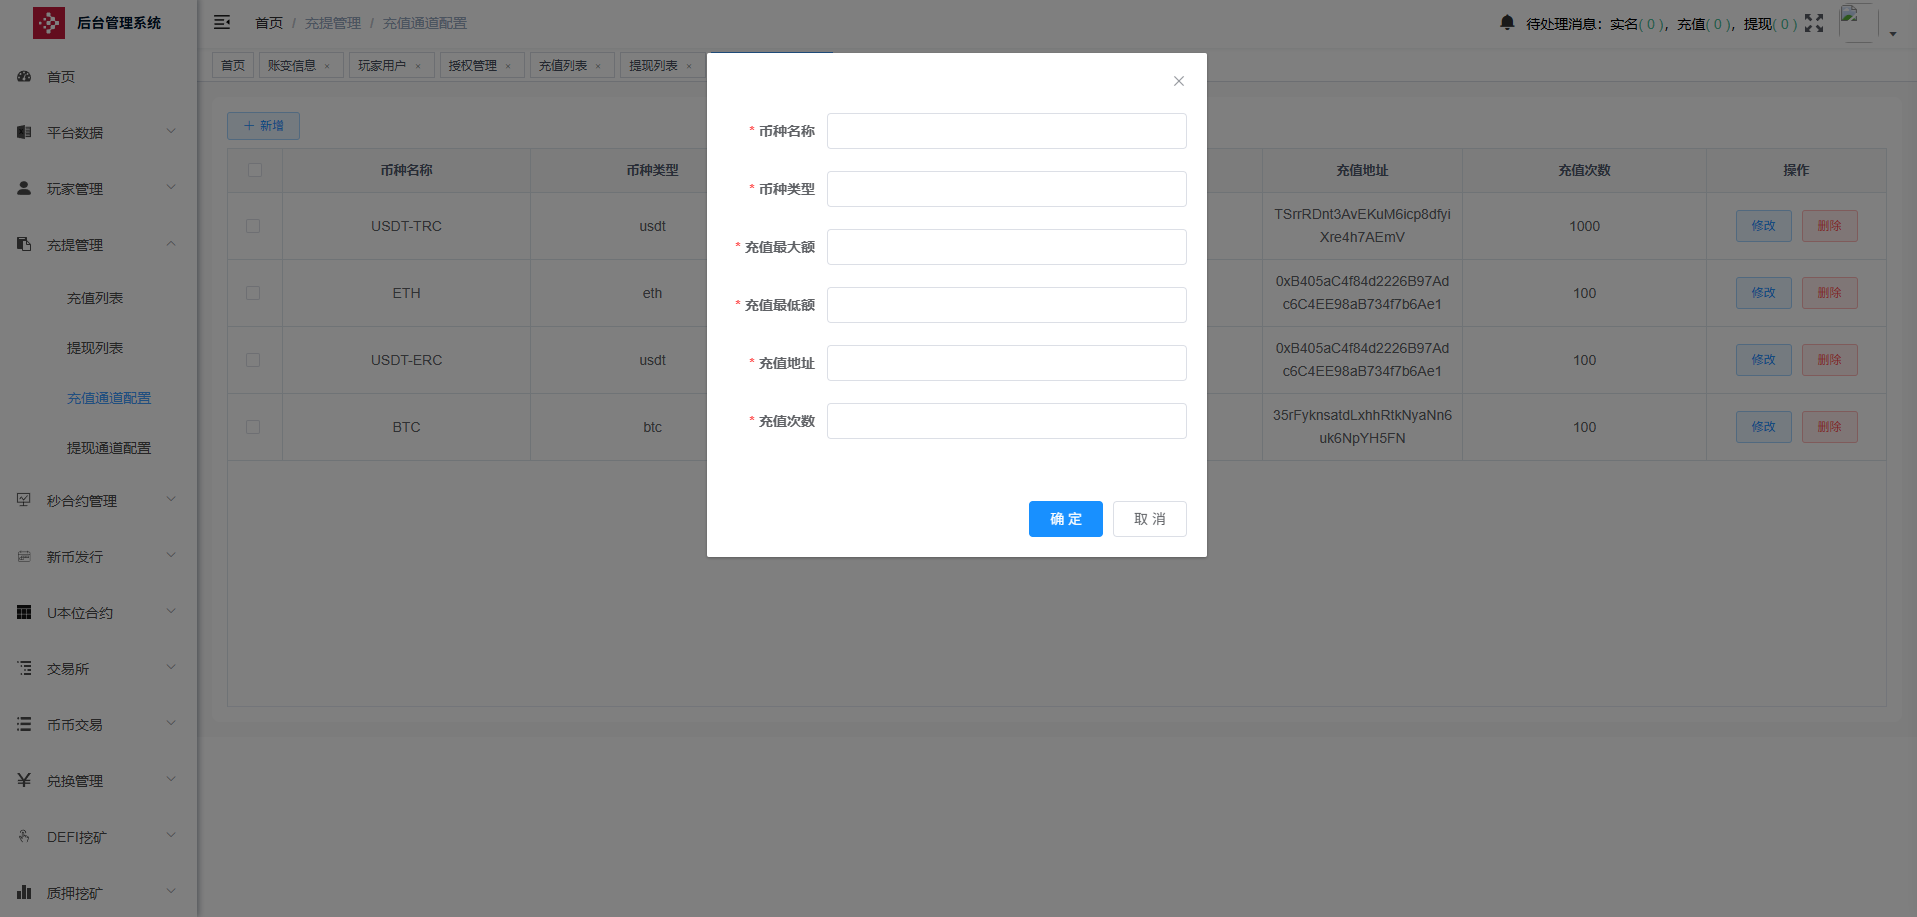The width and height of the screenshot is (1917, 917).
Task: Click 确定 to confirm the dialog
Action: click(1066, 519)
